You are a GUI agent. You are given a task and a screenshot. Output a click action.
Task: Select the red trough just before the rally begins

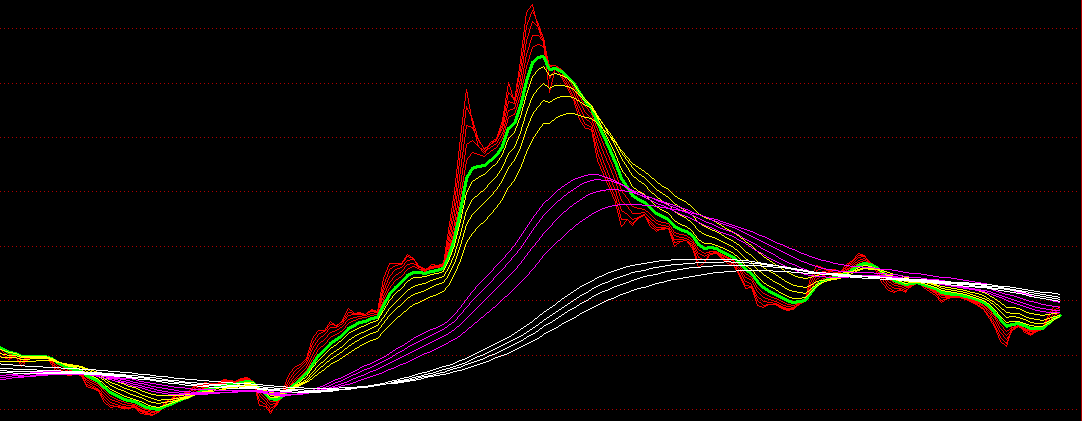click(x=266, y=402)
